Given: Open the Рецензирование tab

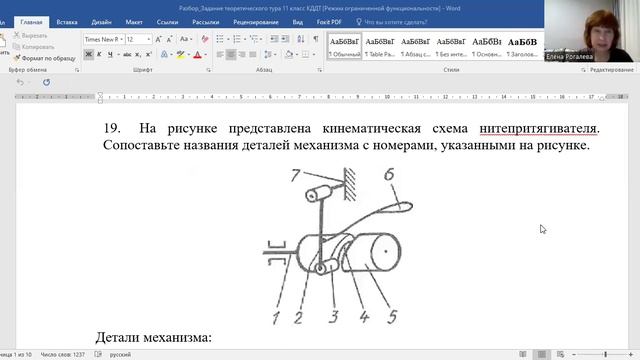Looking at the screenshot, I should (256, 22).
